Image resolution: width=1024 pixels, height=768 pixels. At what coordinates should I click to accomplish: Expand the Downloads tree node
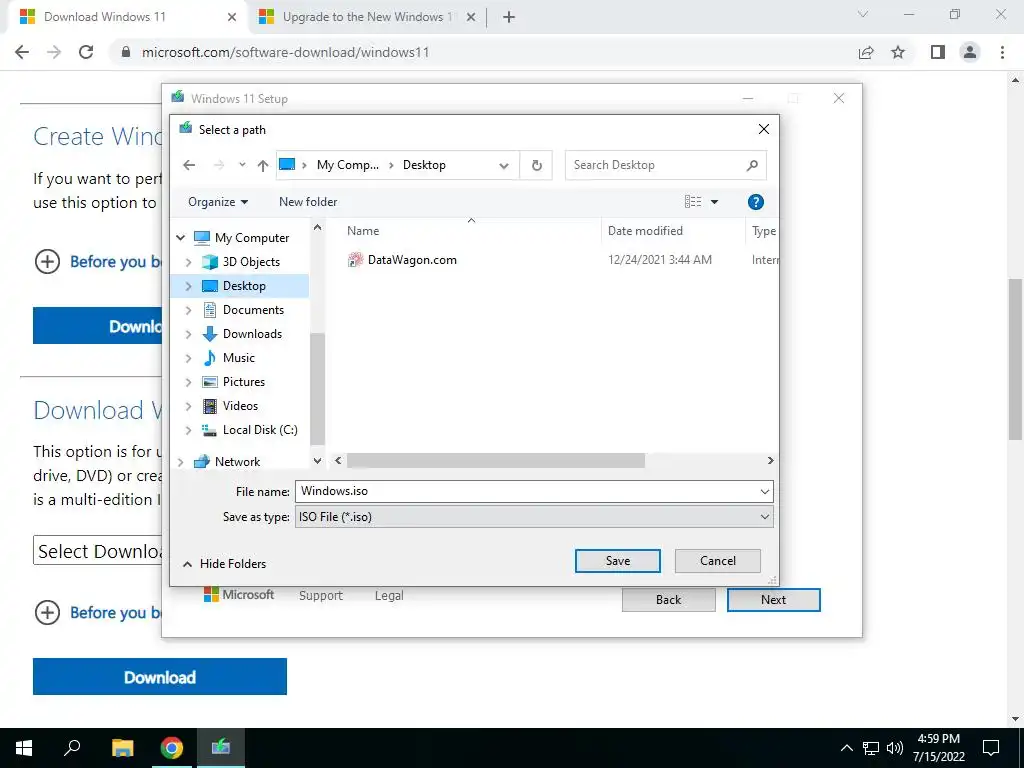[x=189, y=334]
